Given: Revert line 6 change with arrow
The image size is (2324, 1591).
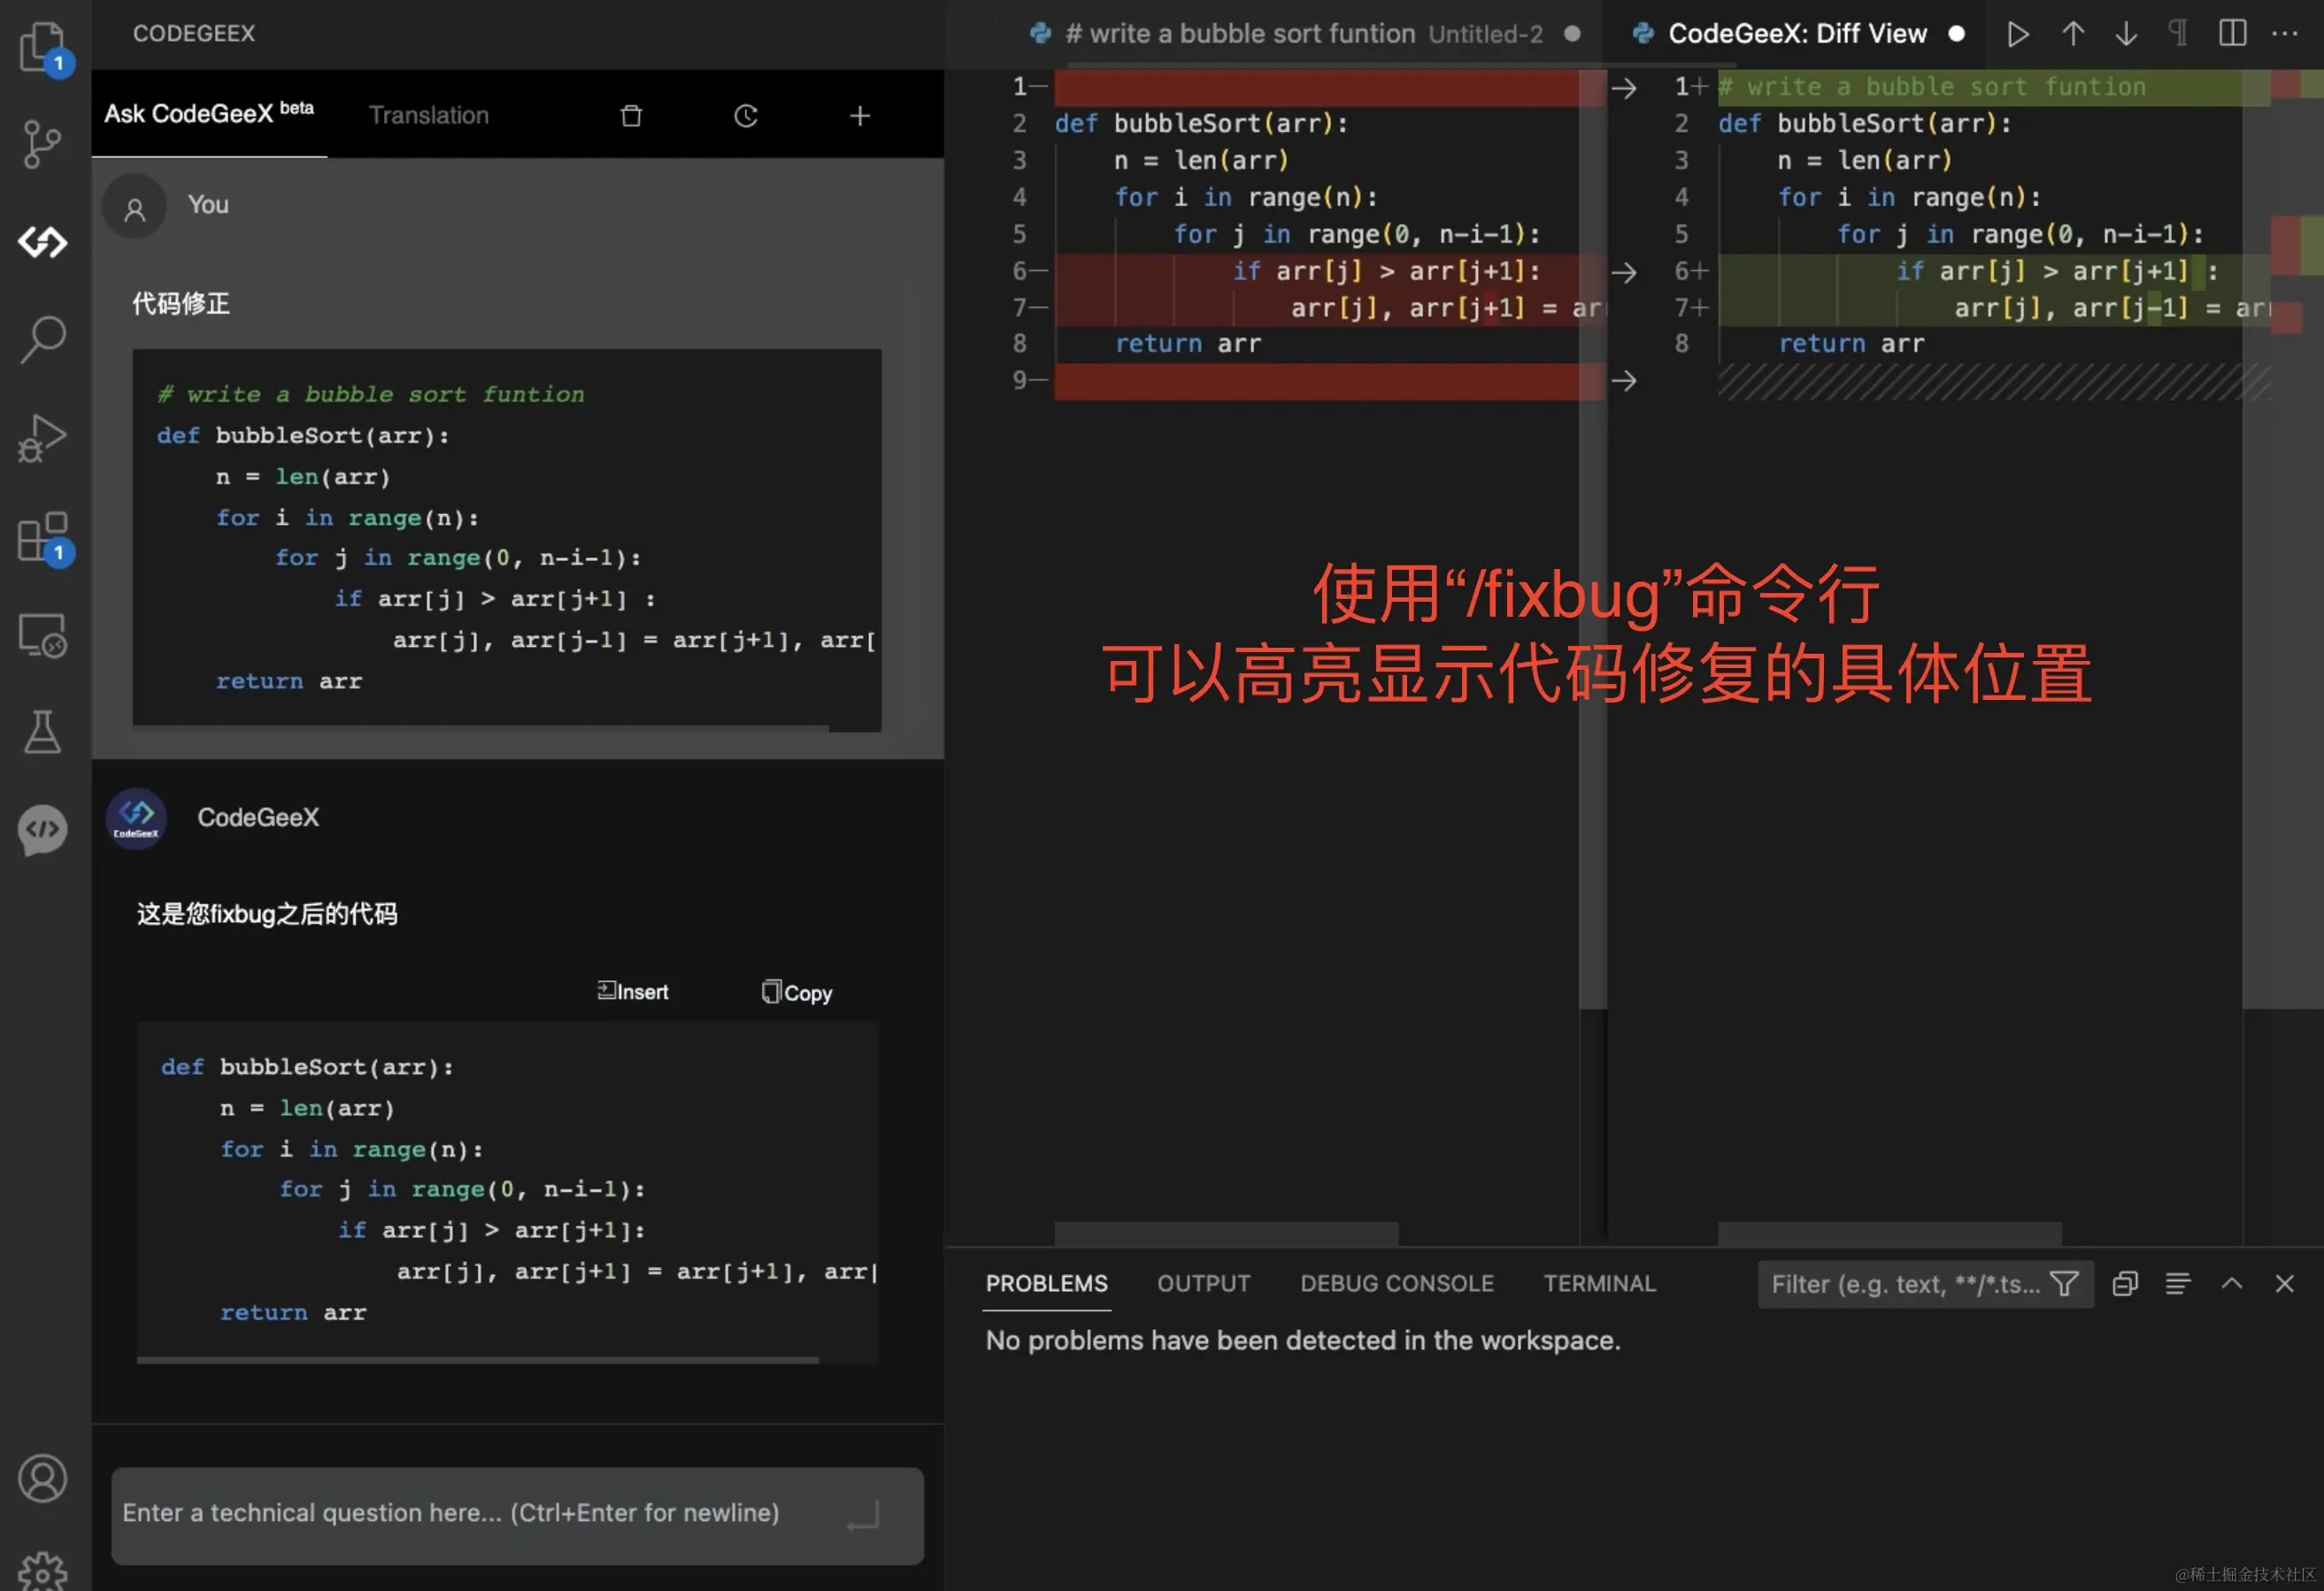Looking at the screenshot, I should 1624,272.
